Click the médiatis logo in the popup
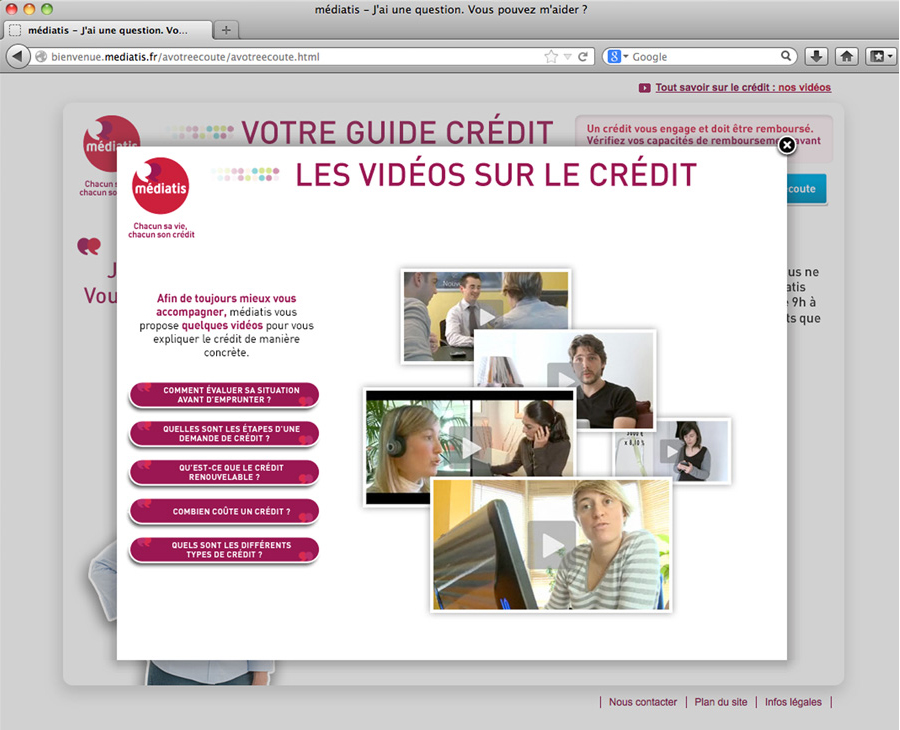The height and width of the screenshot is (730, 900). pyautogui.click(x=161, y=187)
